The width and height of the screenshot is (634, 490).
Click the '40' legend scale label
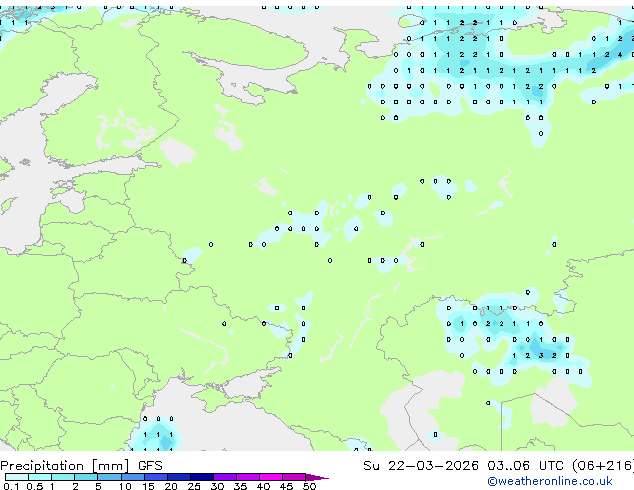263,486
